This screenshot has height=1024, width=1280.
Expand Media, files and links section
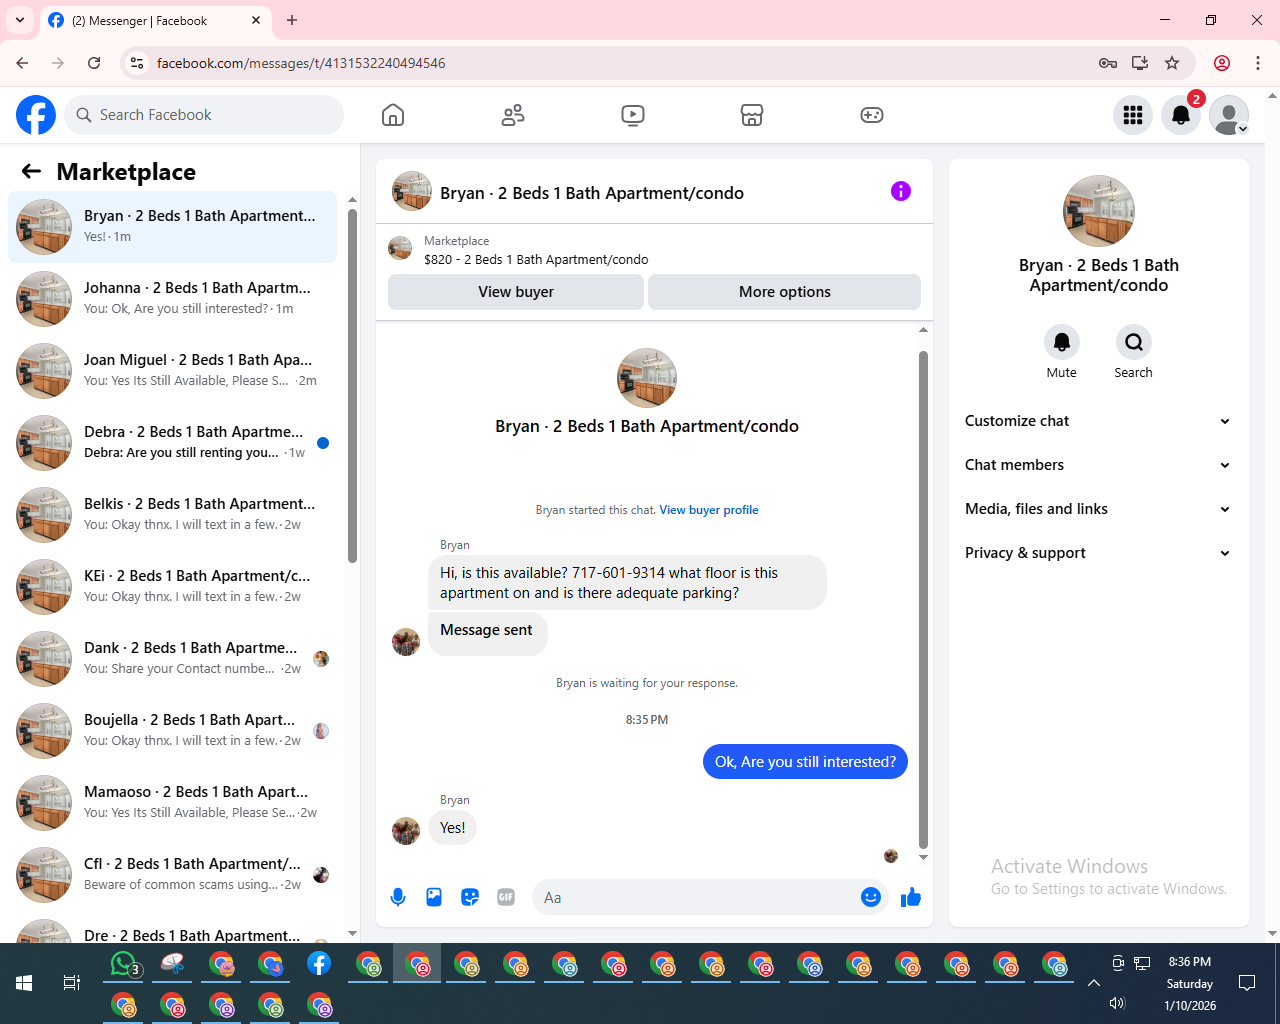[1098, 509]
